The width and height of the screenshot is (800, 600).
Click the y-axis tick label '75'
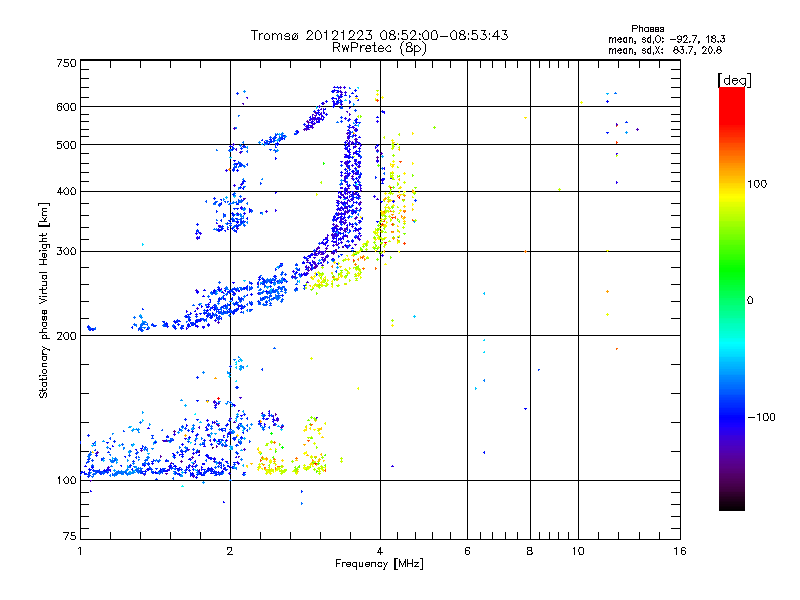click(x=70, y=536)
